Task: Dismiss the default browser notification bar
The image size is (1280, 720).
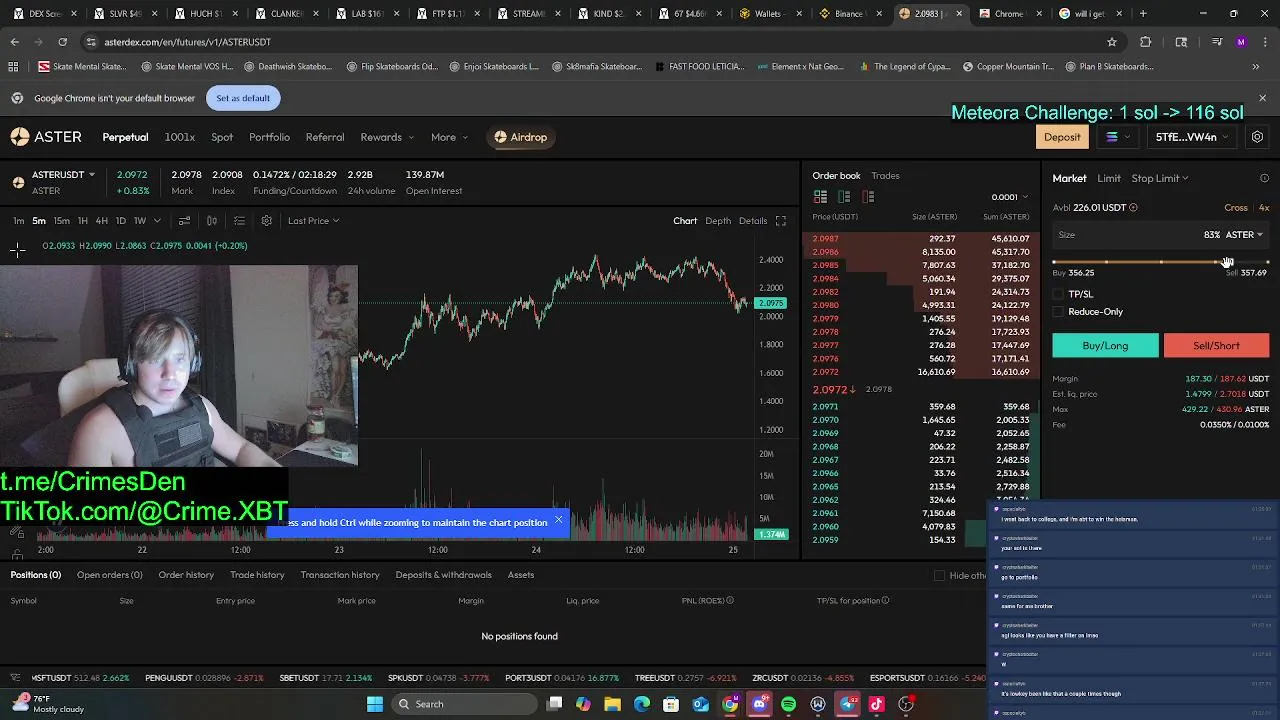Action: 1262,98
